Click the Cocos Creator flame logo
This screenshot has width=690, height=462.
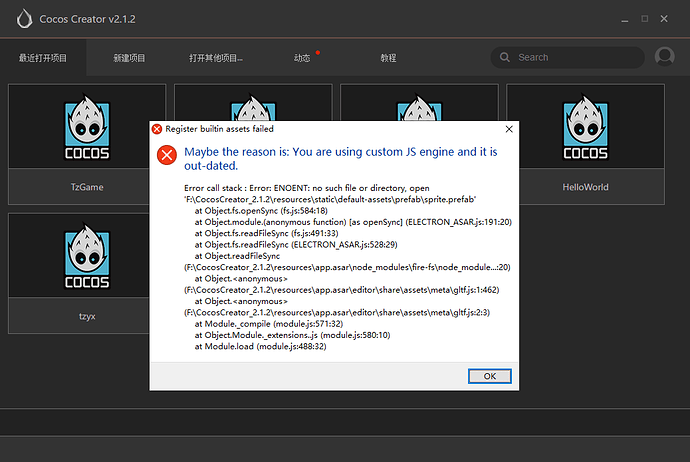click(x=24, y=19)
